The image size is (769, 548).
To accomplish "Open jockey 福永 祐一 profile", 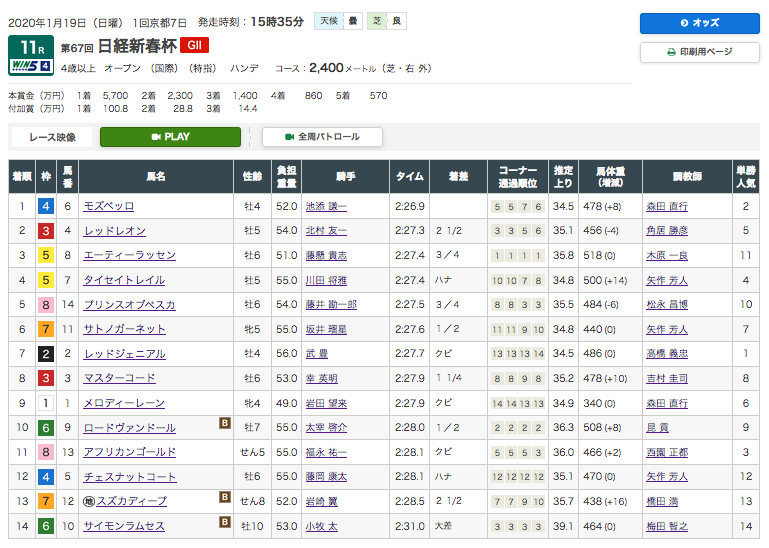I will tap(326, 452).
